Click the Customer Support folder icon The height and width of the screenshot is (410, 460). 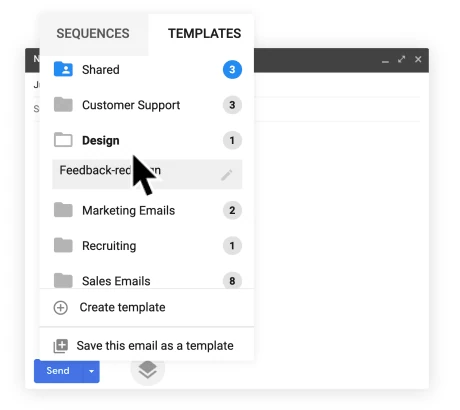tap(63, 105)
